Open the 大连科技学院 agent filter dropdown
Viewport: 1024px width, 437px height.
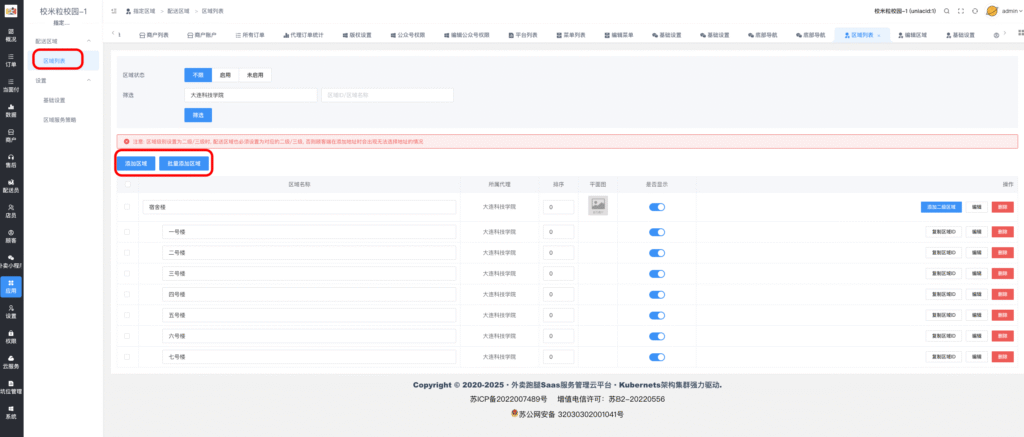251,95
